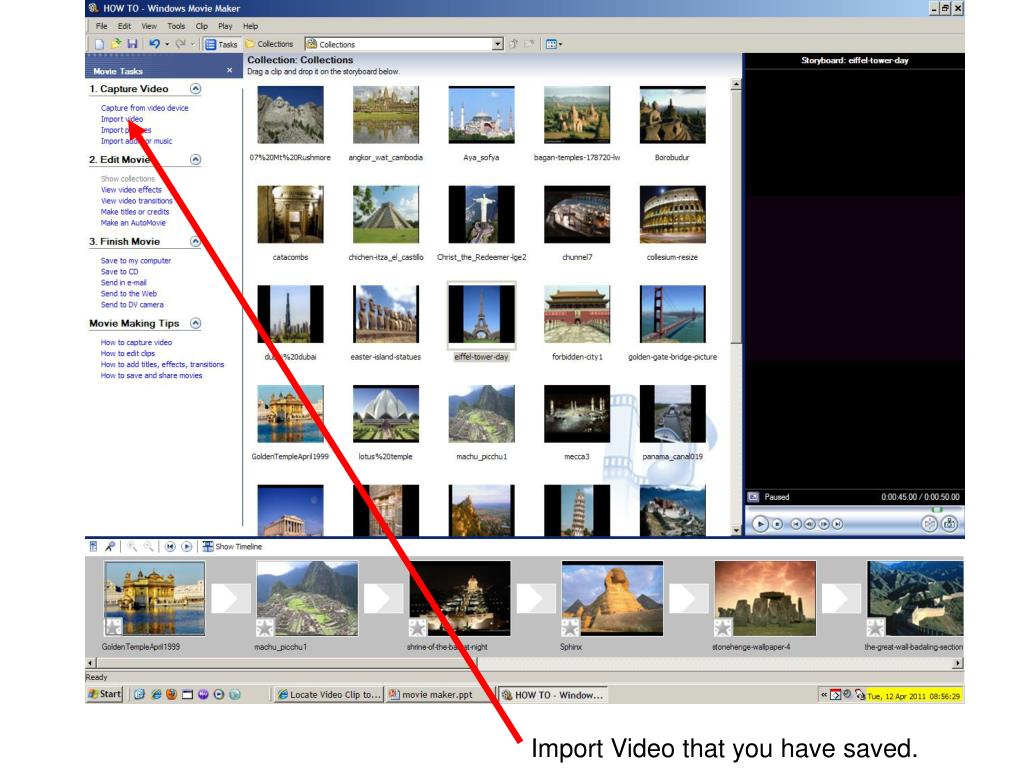Screen dimensions: 1024x768
Task: Click Show Timeline button
Action: pyautogui.click(x=232, y=547)
